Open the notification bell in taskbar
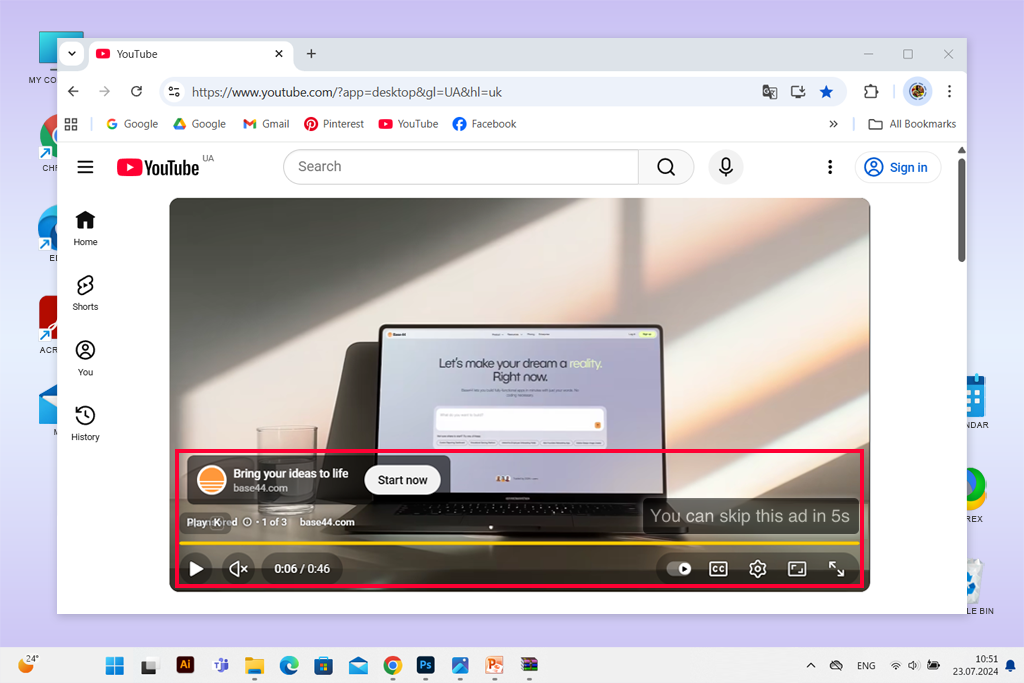The height and width of the screenshot is (683, 1024). [x=1010, y=665]
